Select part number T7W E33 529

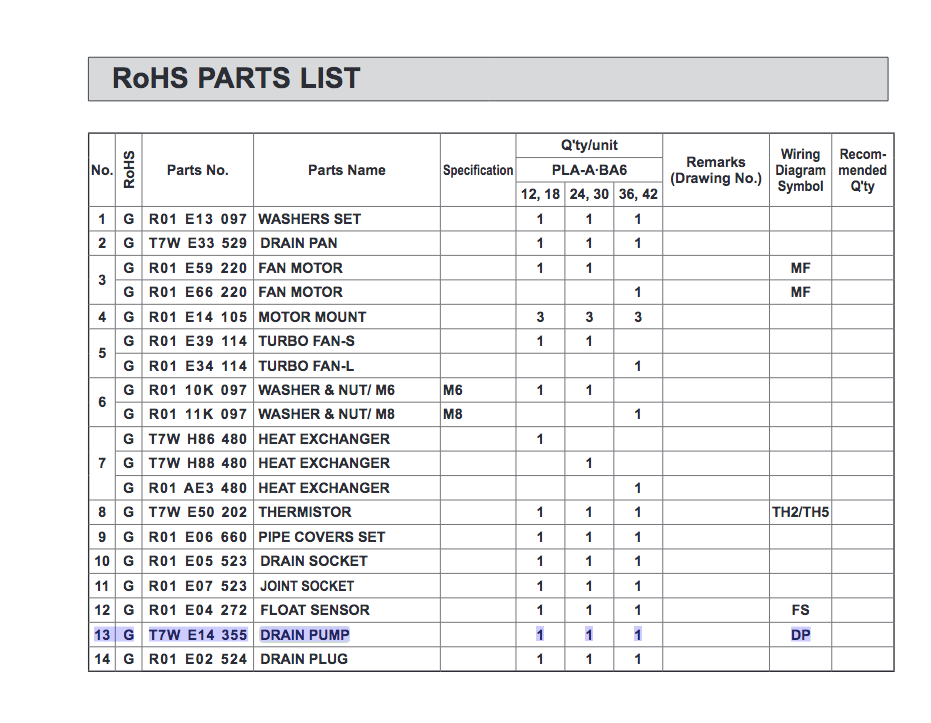[x=198, y=243]
